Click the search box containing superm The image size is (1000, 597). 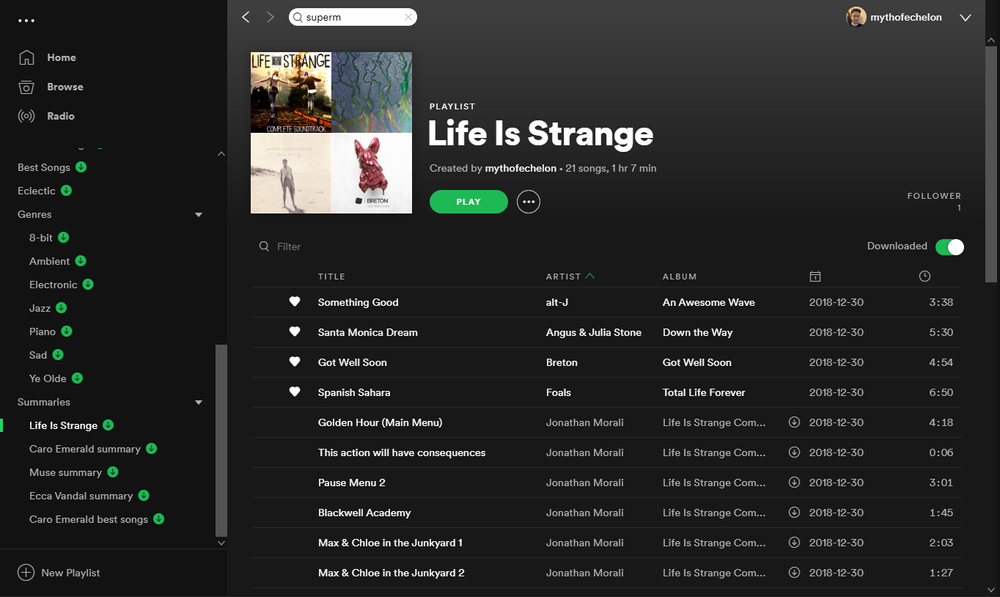click(353, 17)
